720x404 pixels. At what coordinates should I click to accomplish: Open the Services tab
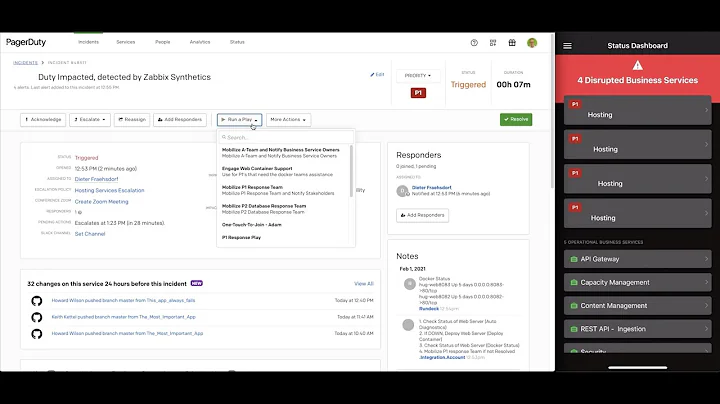click(126, 42)
